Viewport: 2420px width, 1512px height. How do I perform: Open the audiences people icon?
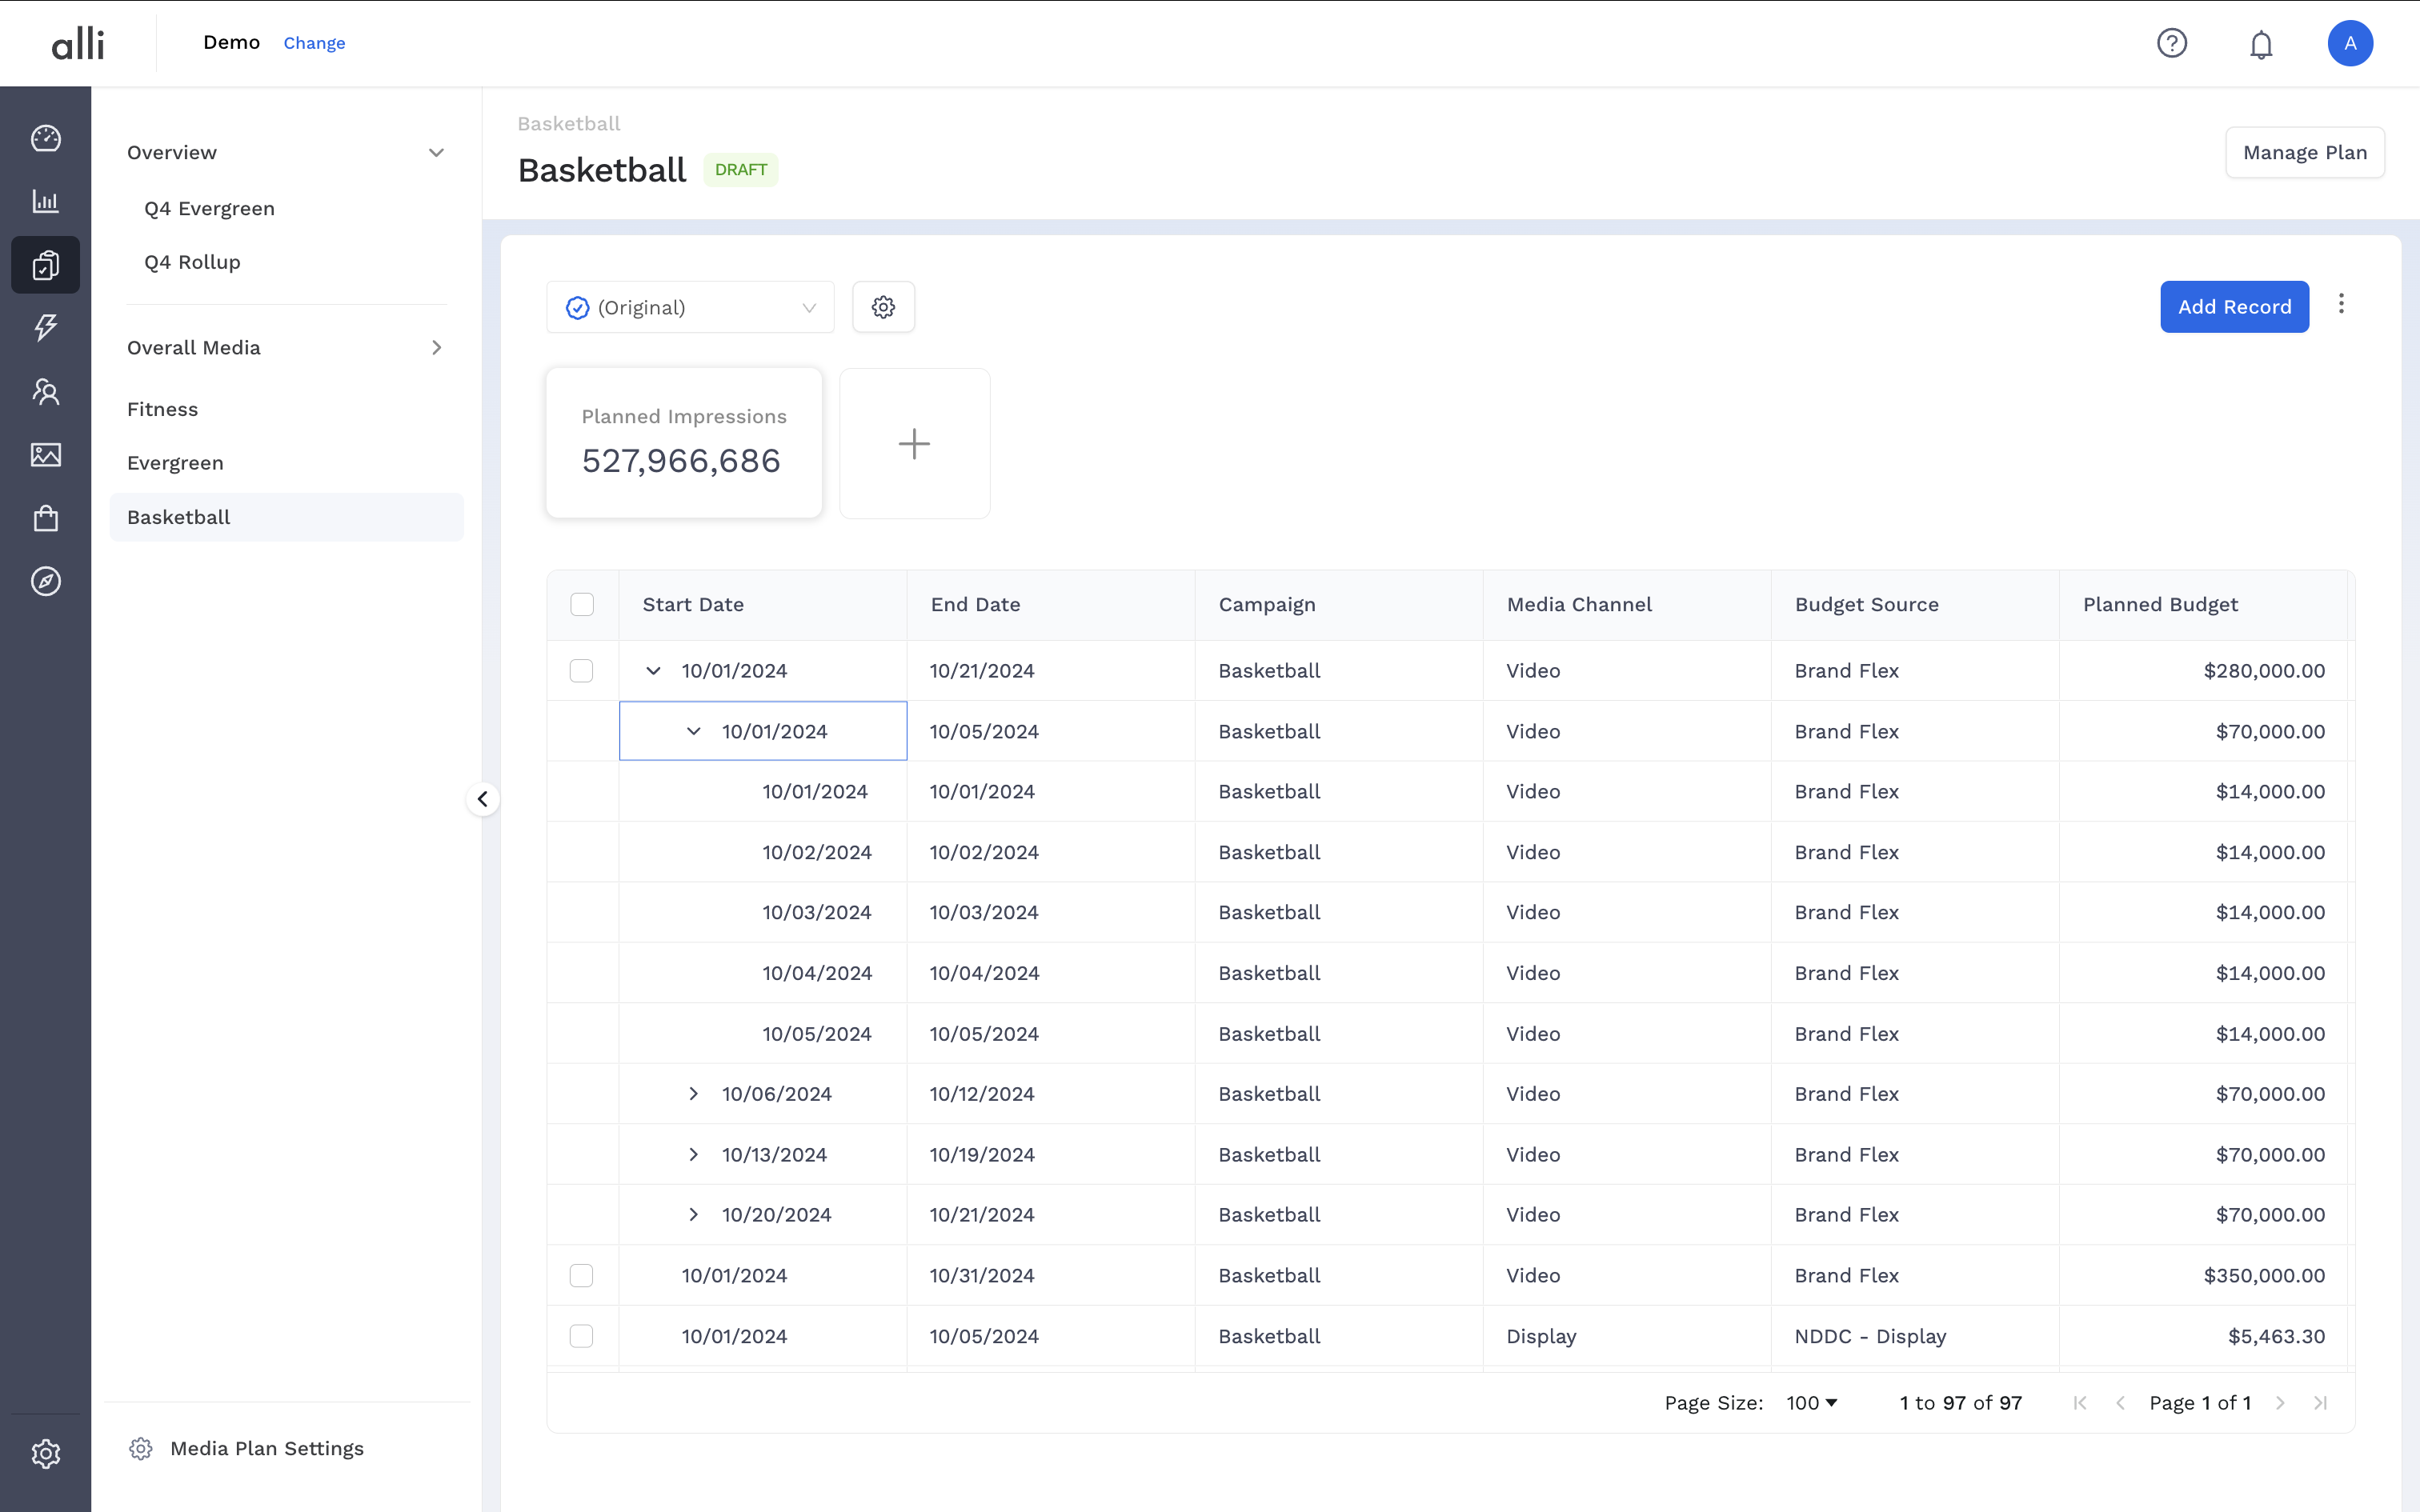46,391
